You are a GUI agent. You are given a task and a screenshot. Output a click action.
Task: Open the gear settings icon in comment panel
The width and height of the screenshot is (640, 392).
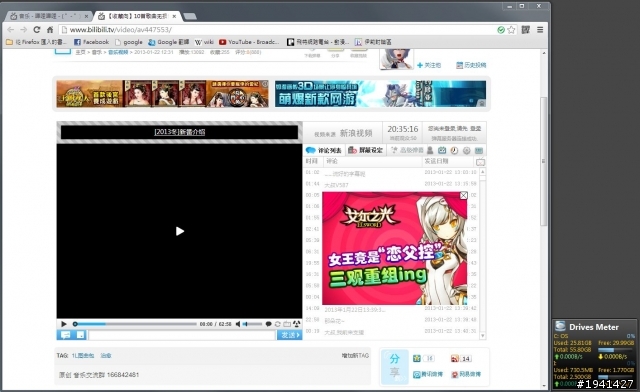click(x=467, y=150)
